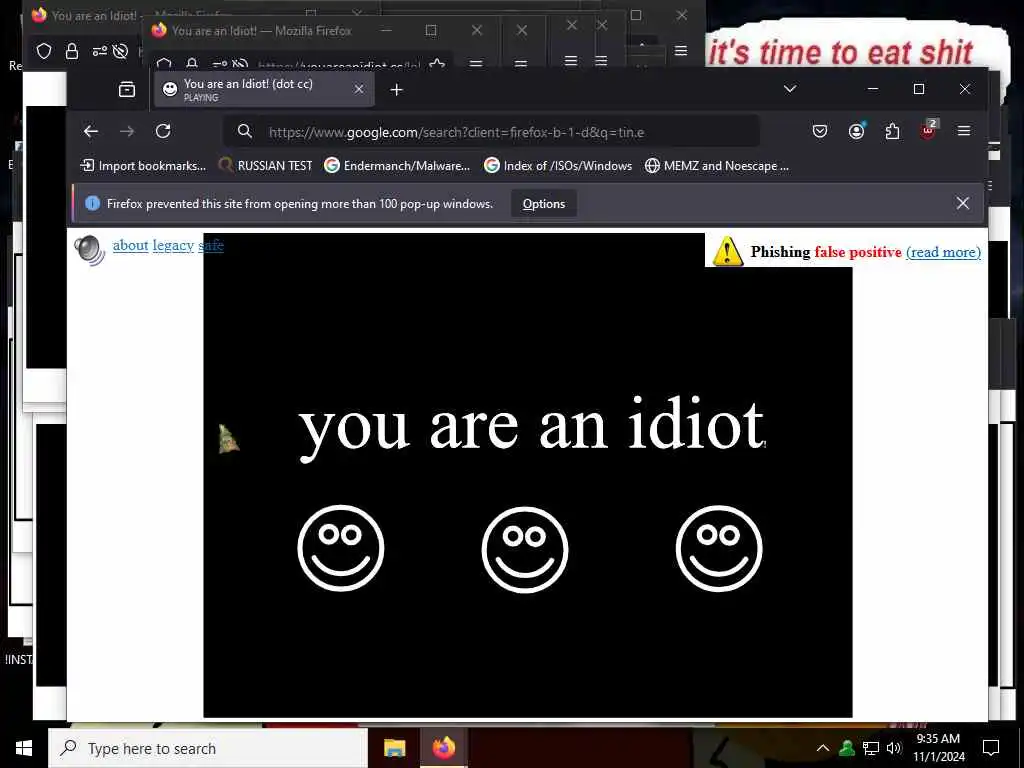Open RUSSIAN TEST bookmark
The image size is (1024, 768).
tap(265, 166)
